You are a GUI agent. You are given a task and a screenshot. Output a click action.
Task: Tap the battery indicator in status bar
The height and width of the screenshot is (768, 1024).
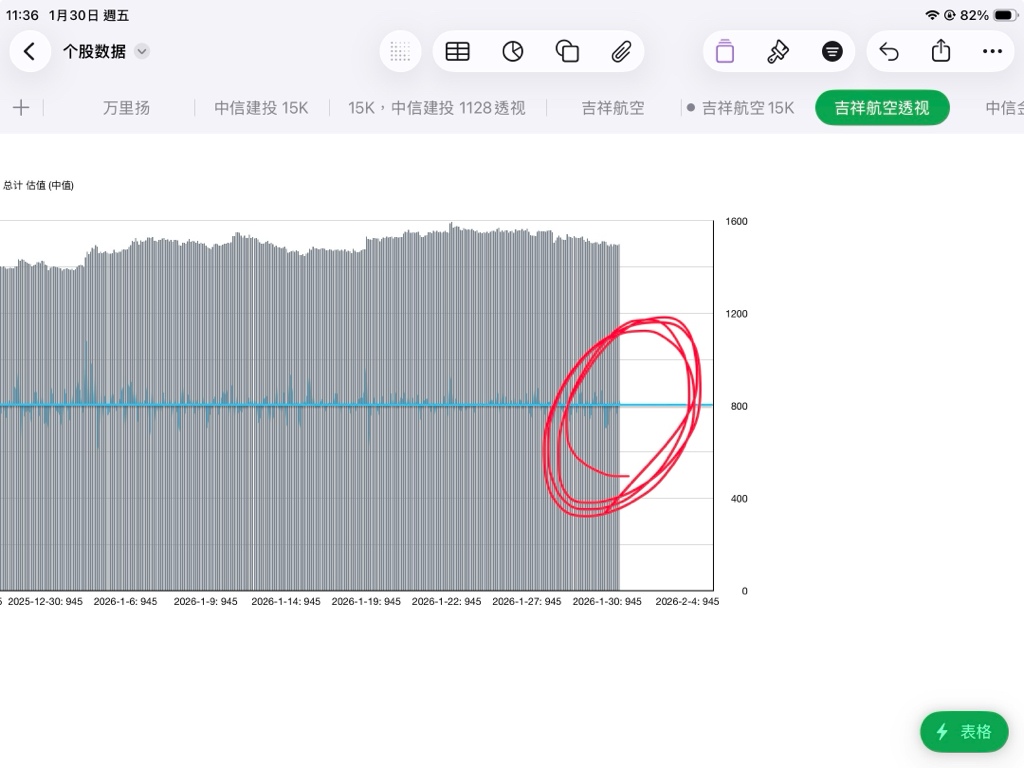click(x=1006, y=15)
